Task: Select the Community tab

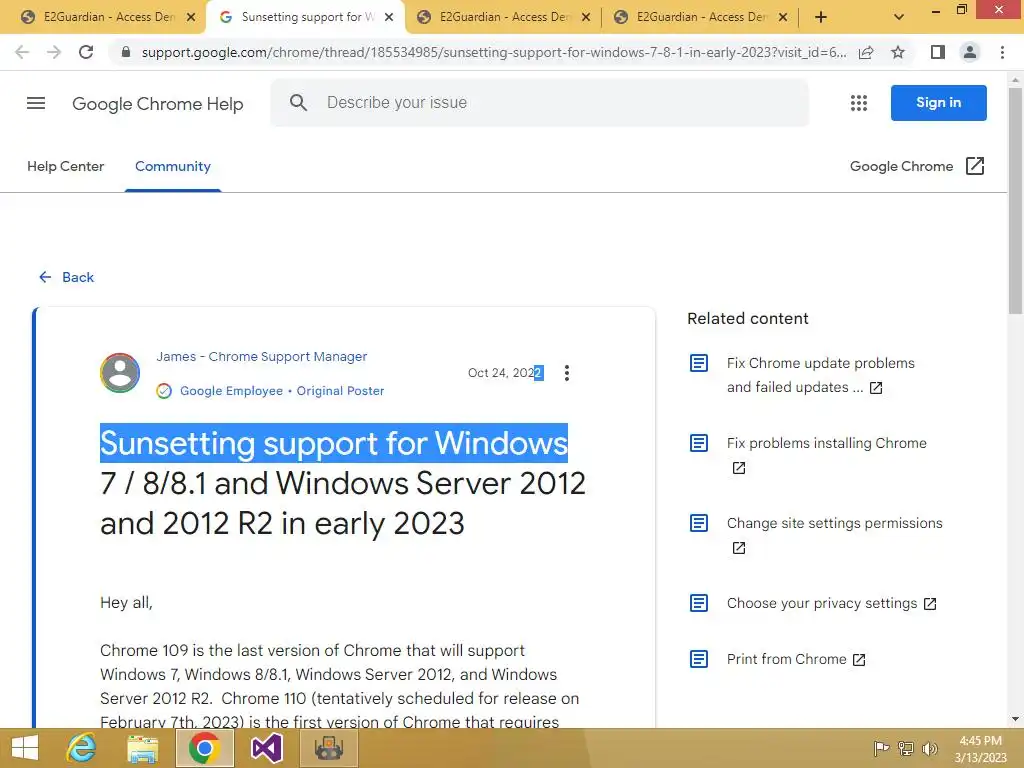Action: [x=173, y=167]
